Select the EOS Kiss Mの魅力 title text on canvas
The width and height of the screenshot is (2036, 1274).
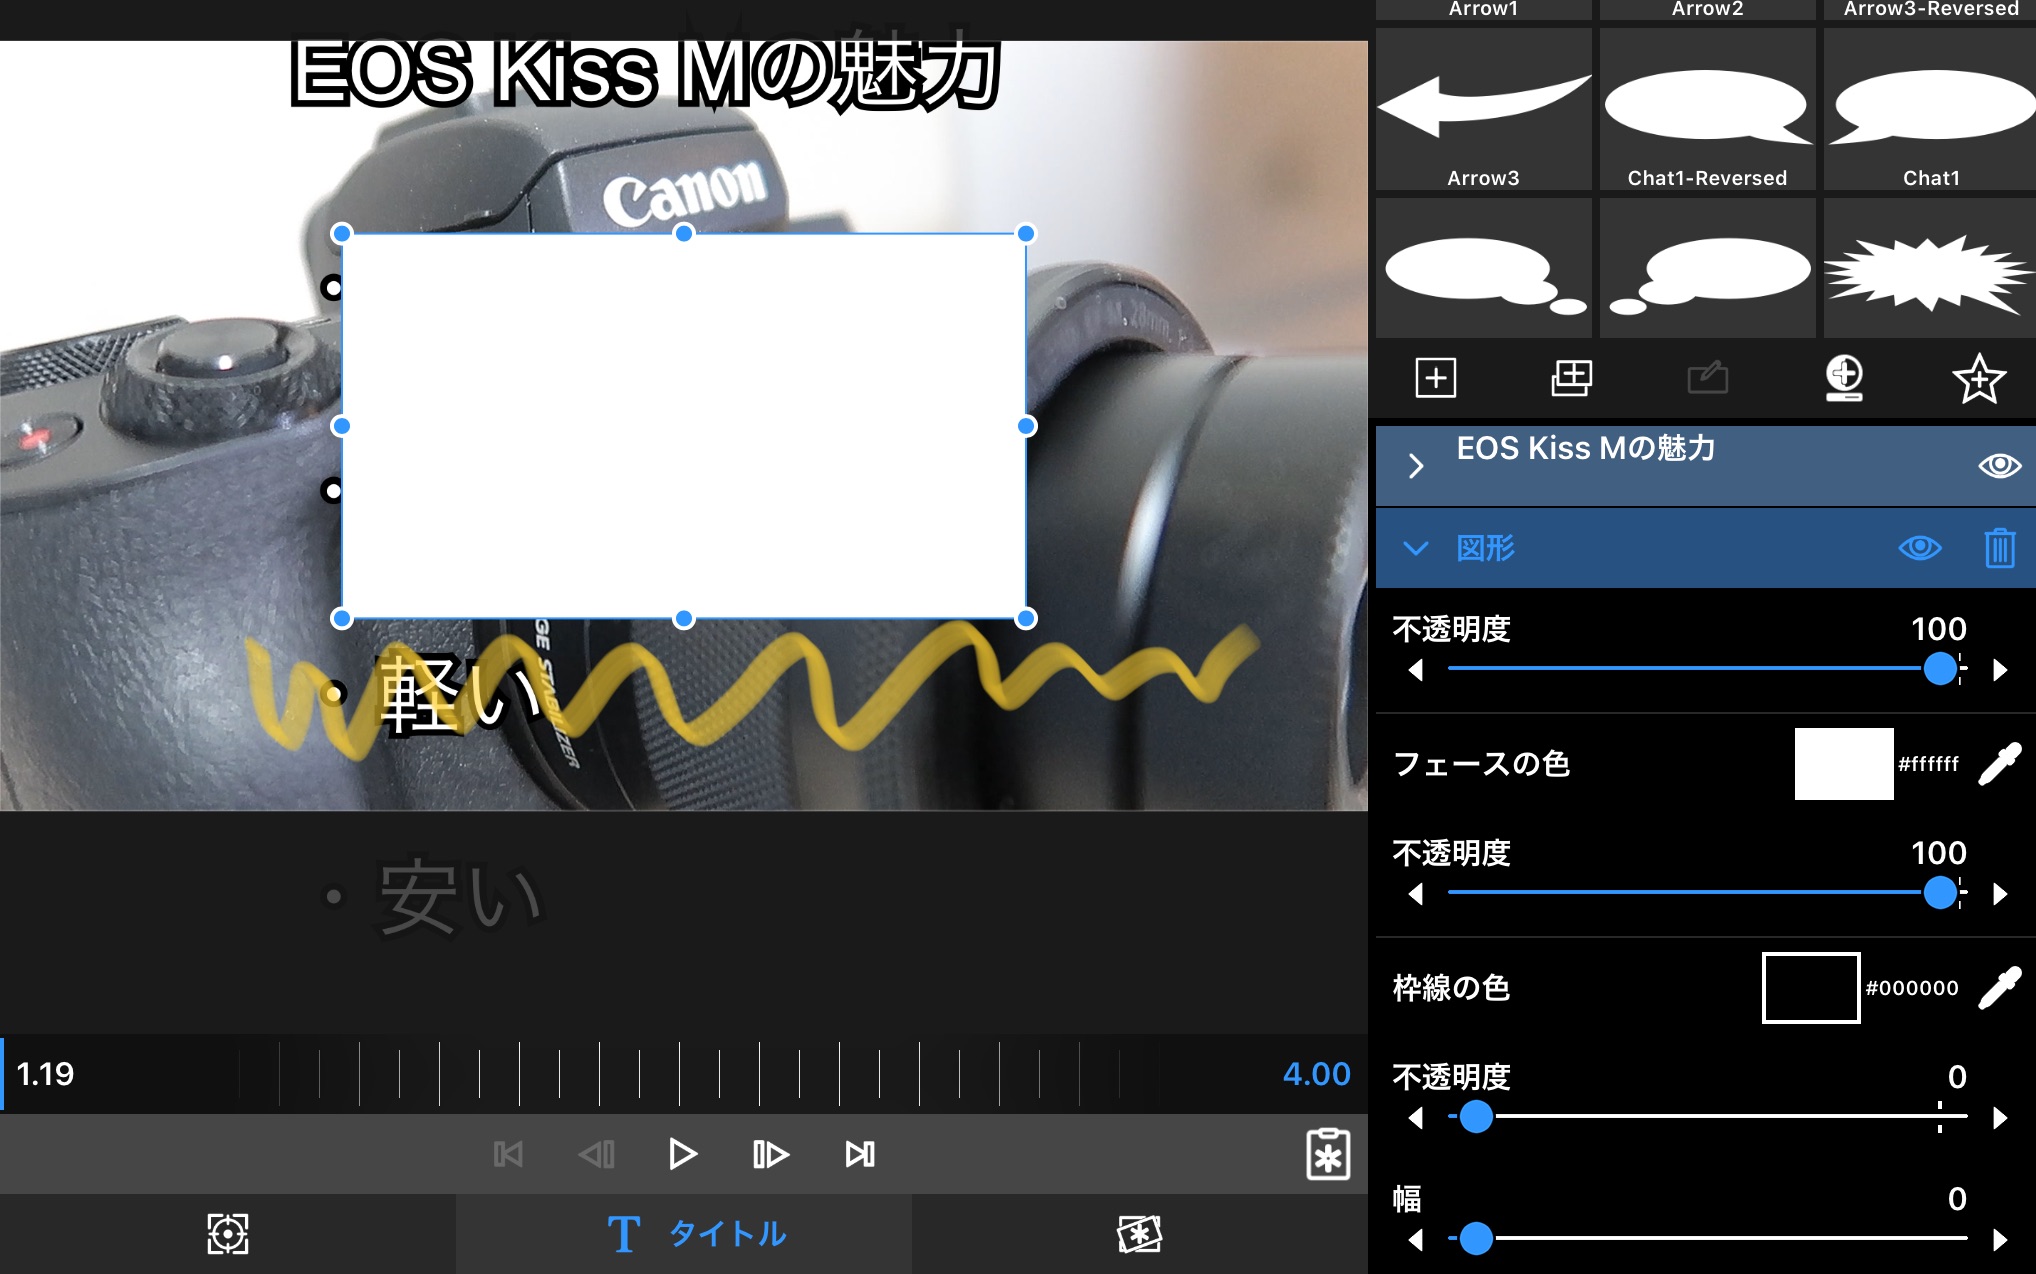(645, 73)
